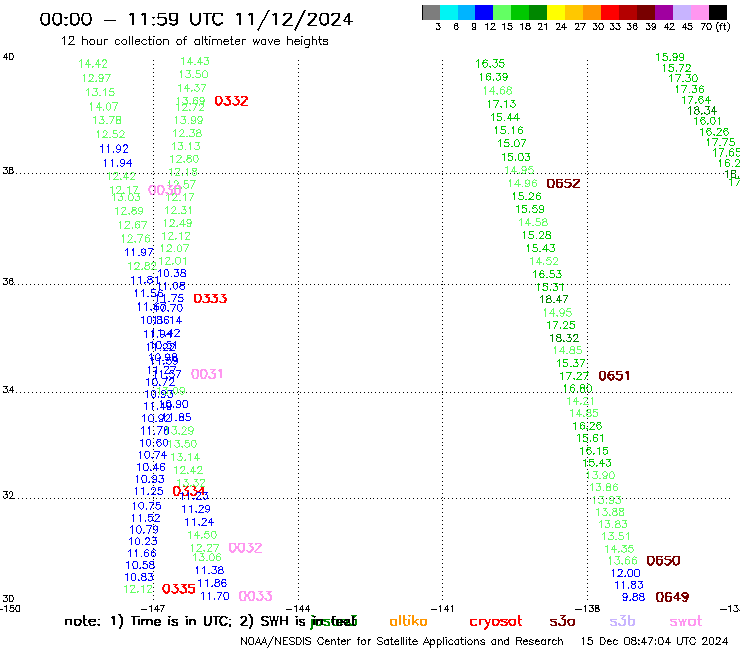This screenshot has height=650, width=740.
Task: Click the purple swatch in the color scale
Action: pyautogui.click(x=664, y=12)
